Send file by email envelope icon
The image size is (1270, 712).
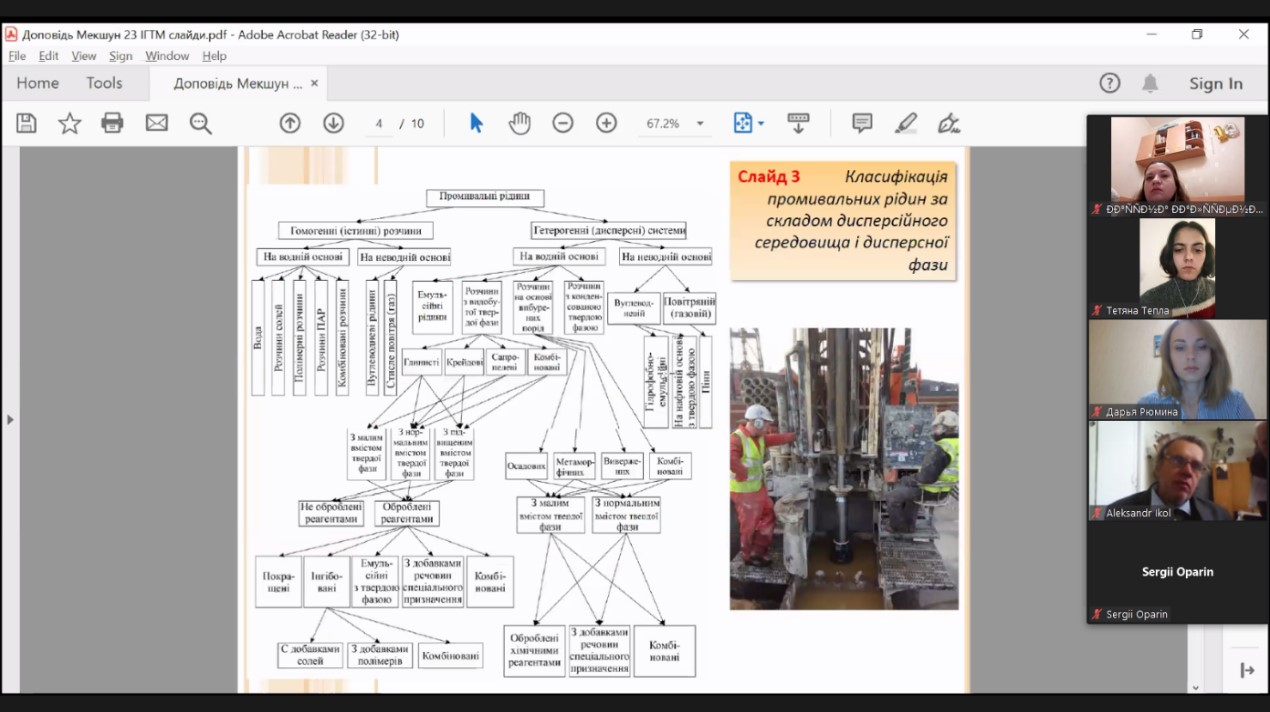tap(157, 123)
